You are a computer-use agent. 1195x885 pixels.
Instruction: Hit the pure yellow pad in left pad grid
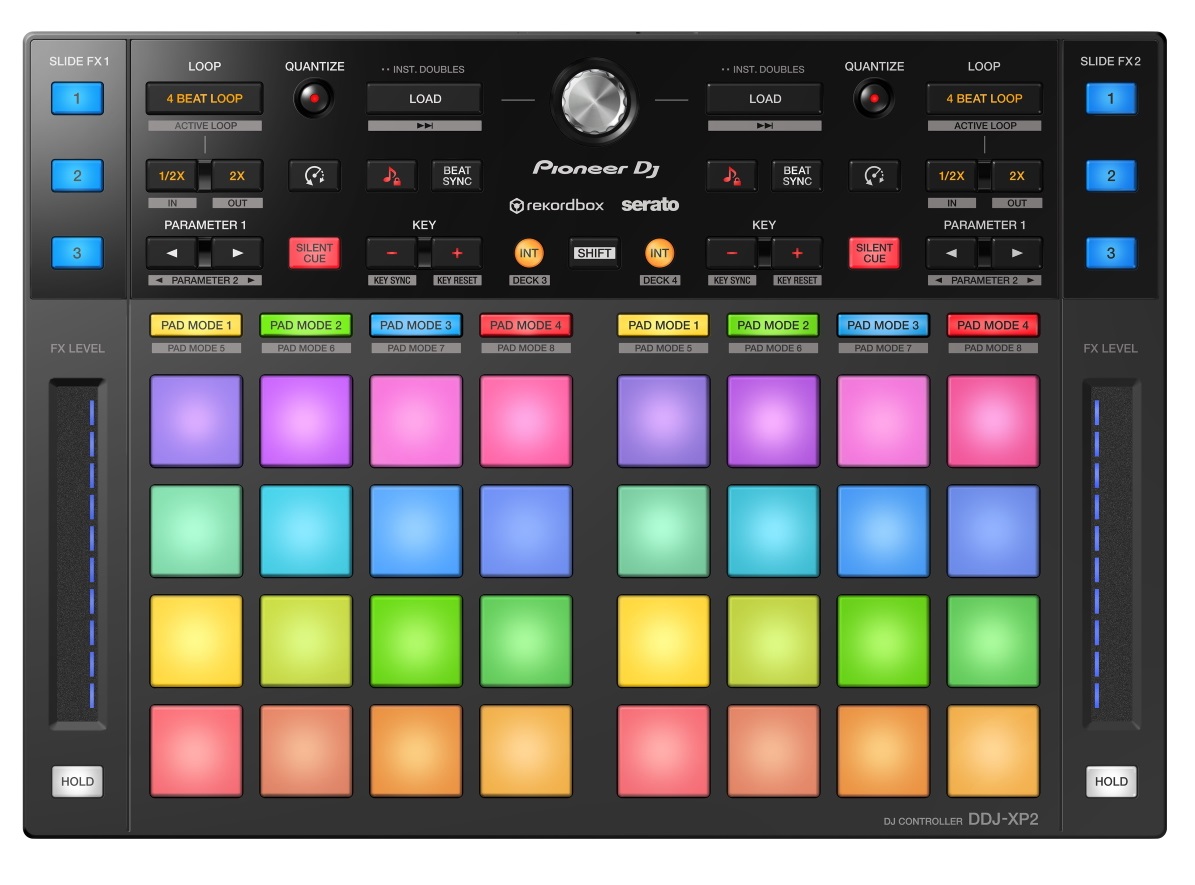(196, 641)
